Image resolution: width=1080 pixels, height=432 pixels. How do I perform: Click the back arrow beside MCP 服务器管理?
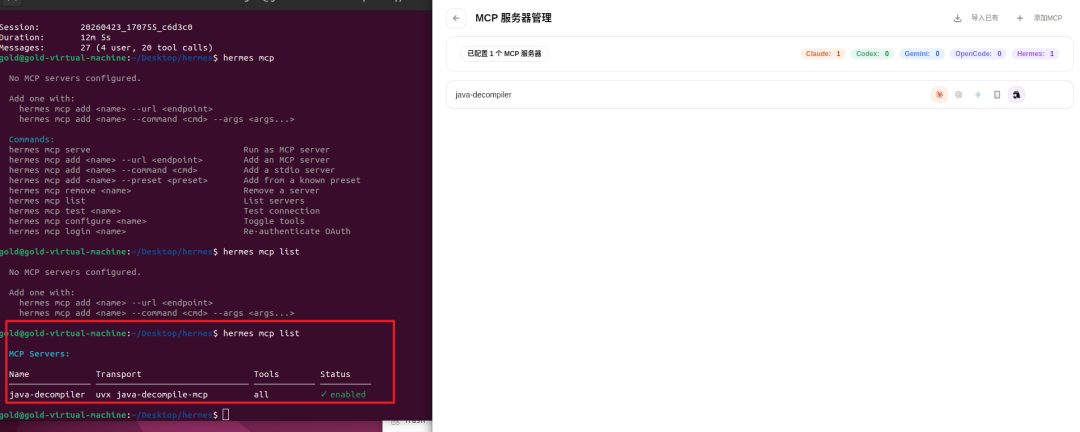click(x=456, y=19)
